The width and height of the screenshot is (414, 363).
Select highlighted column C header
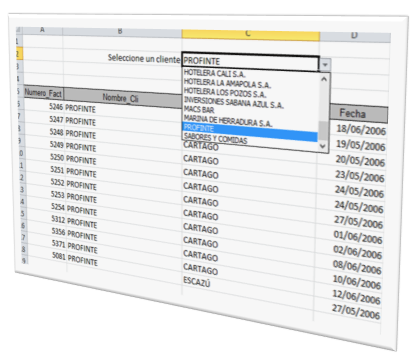click(251, 35)
